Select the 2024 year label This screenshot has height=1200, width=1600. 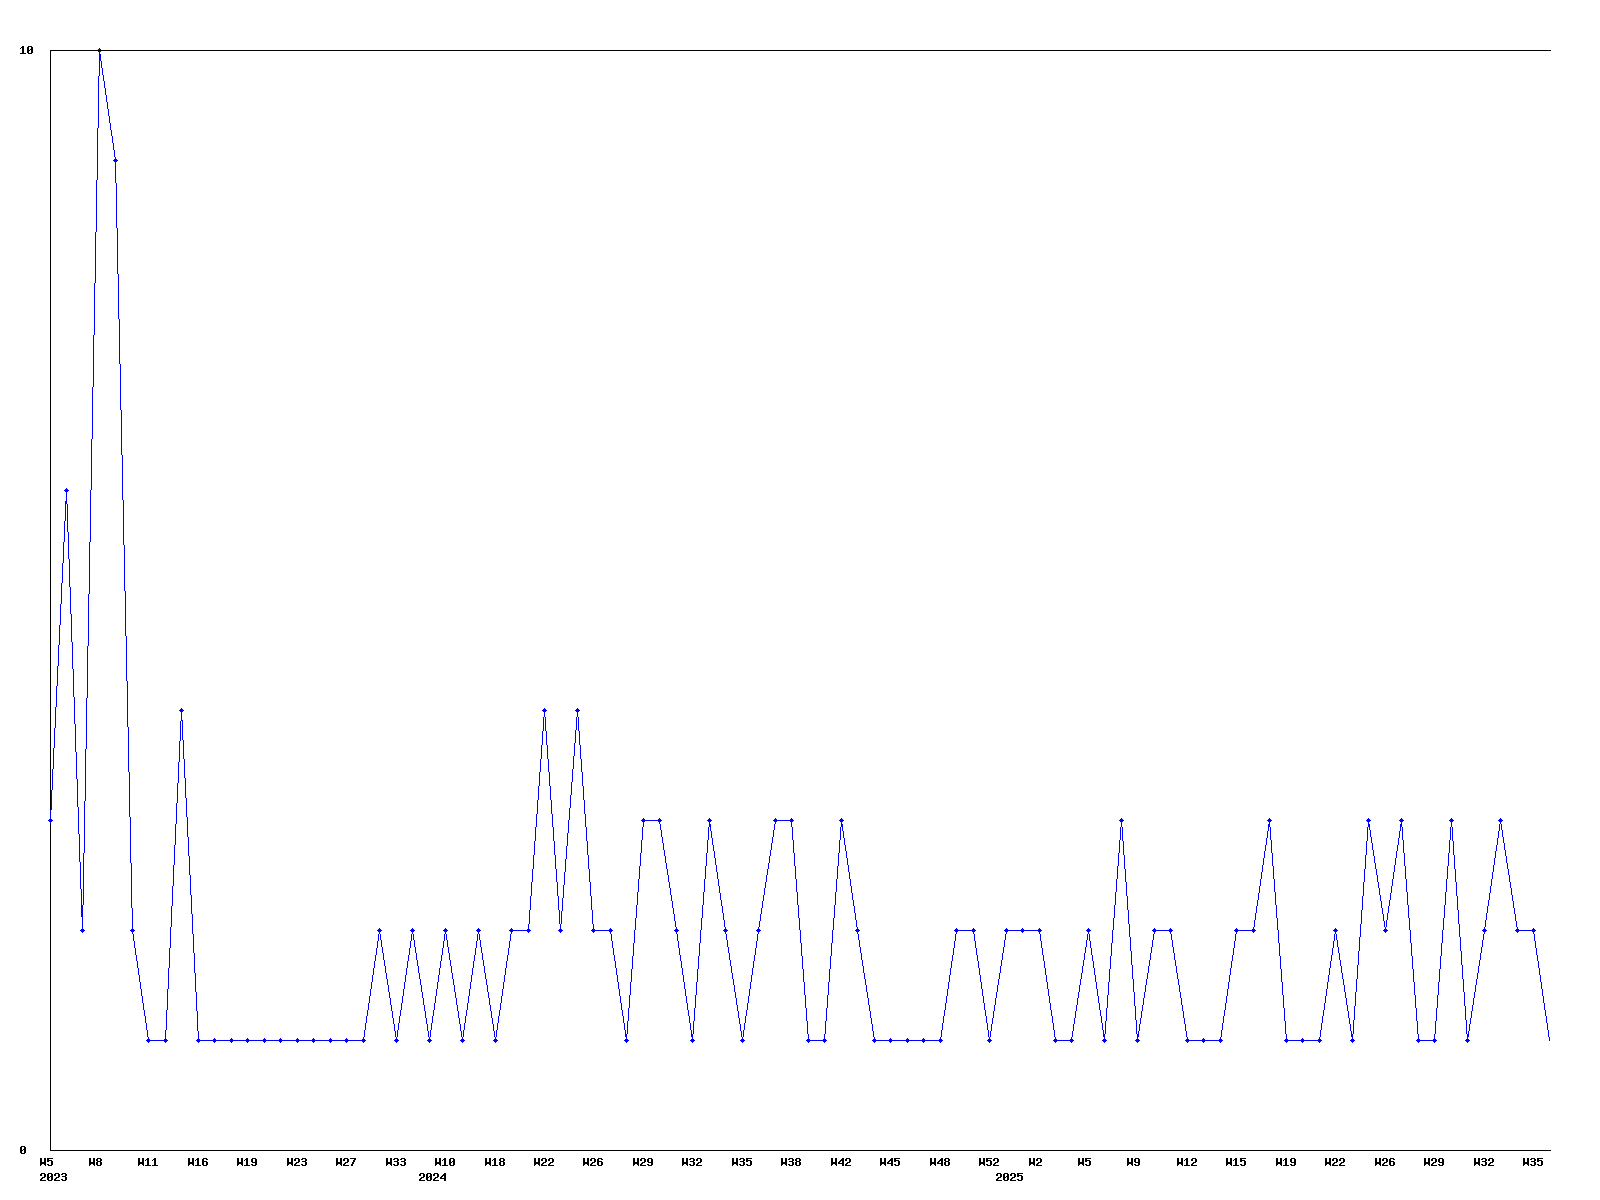click(x=432, y=1177)
